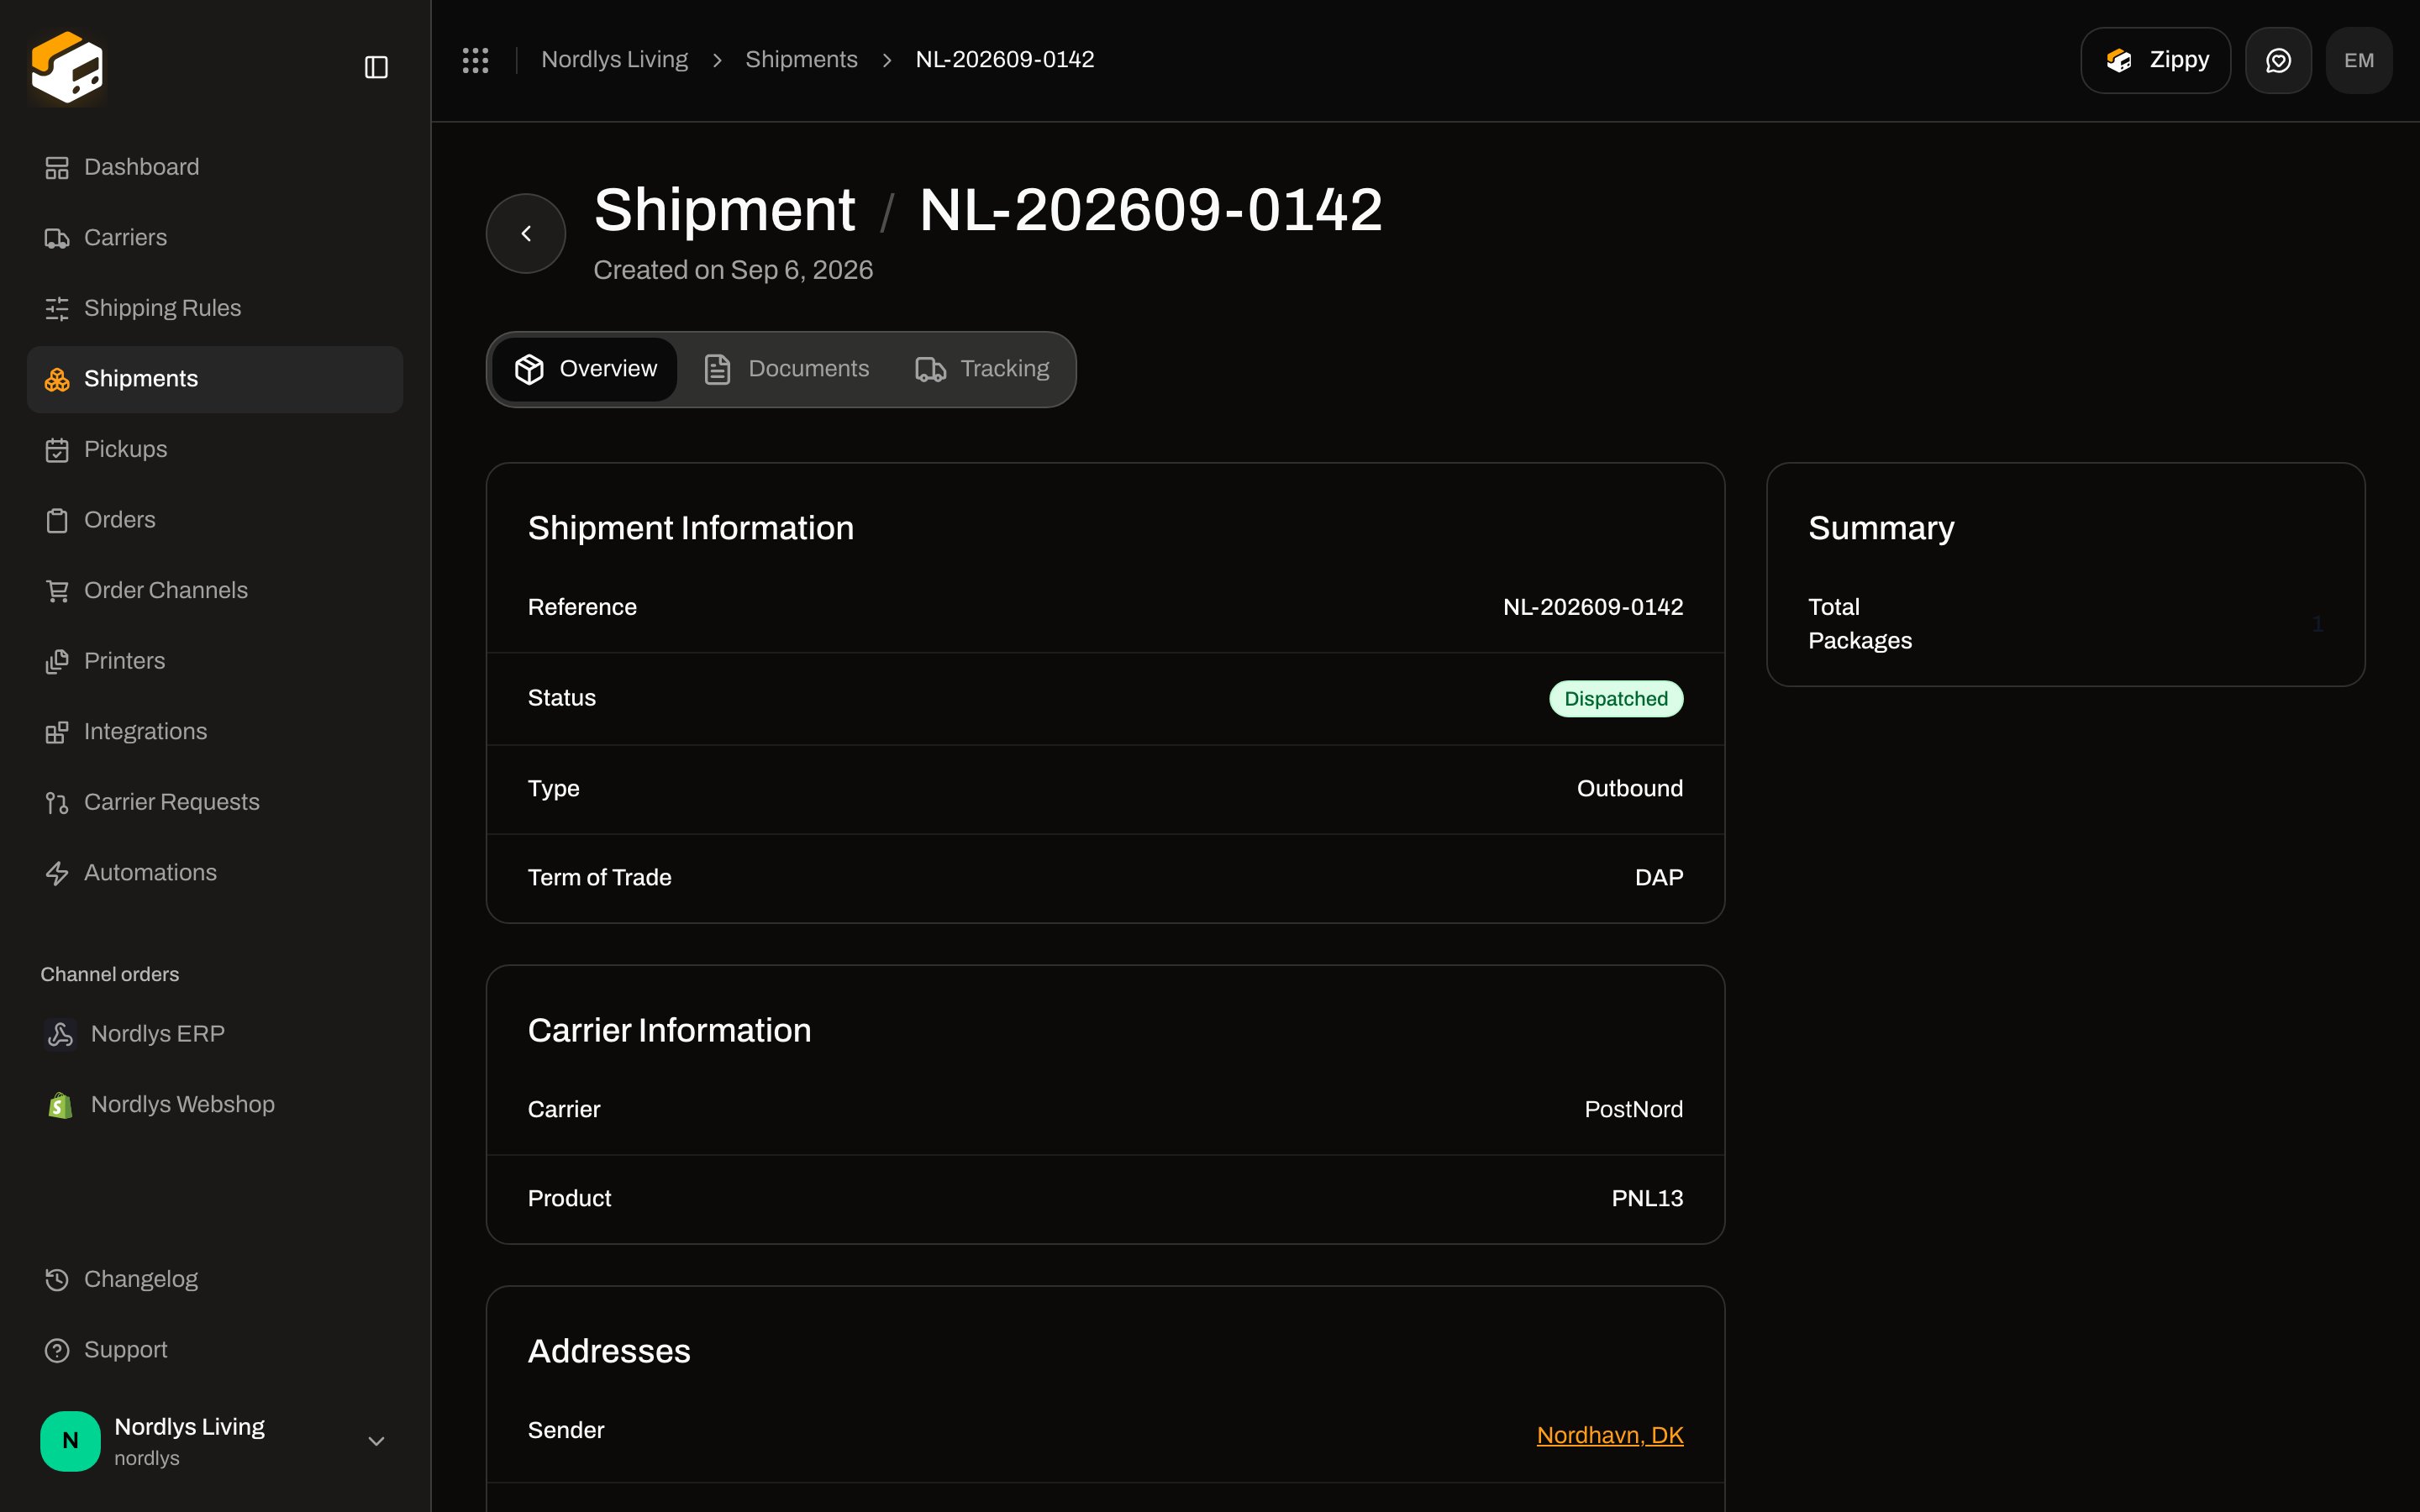2420x1512 pixels.
Task: Open Orders in the sidebar
Action: [215, 520]
